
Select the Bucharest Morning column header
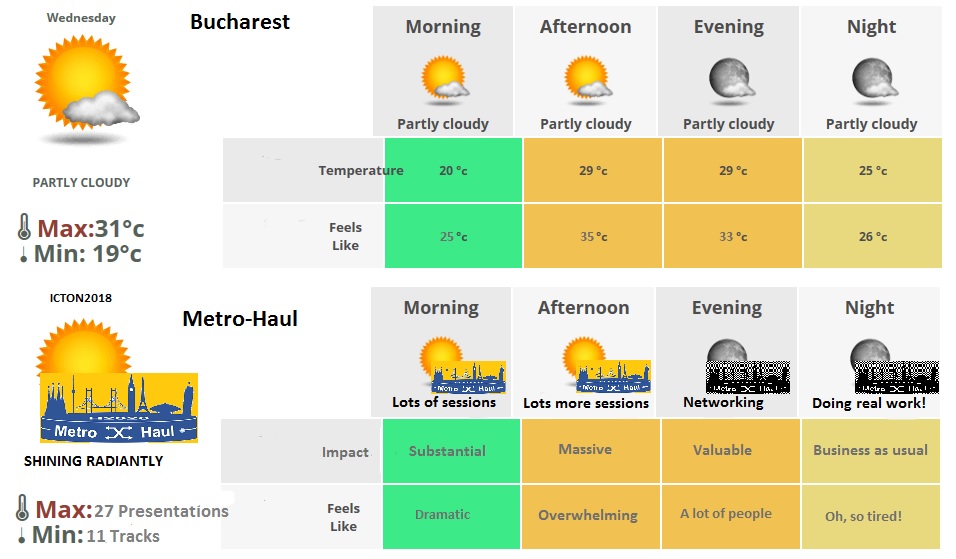click(443, 27)
